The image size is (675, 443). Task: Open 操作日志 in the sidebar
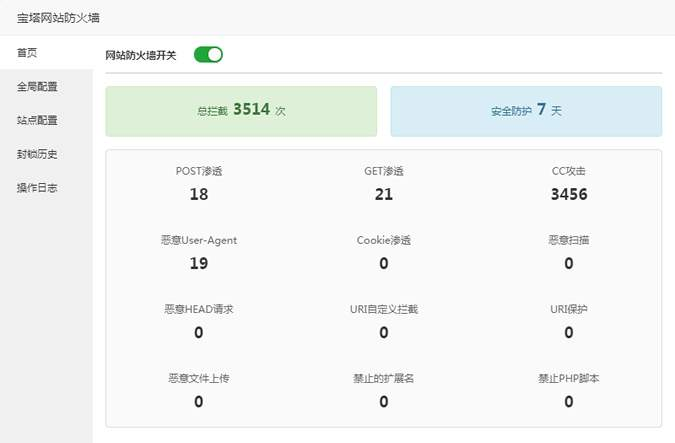click(37, 187)
